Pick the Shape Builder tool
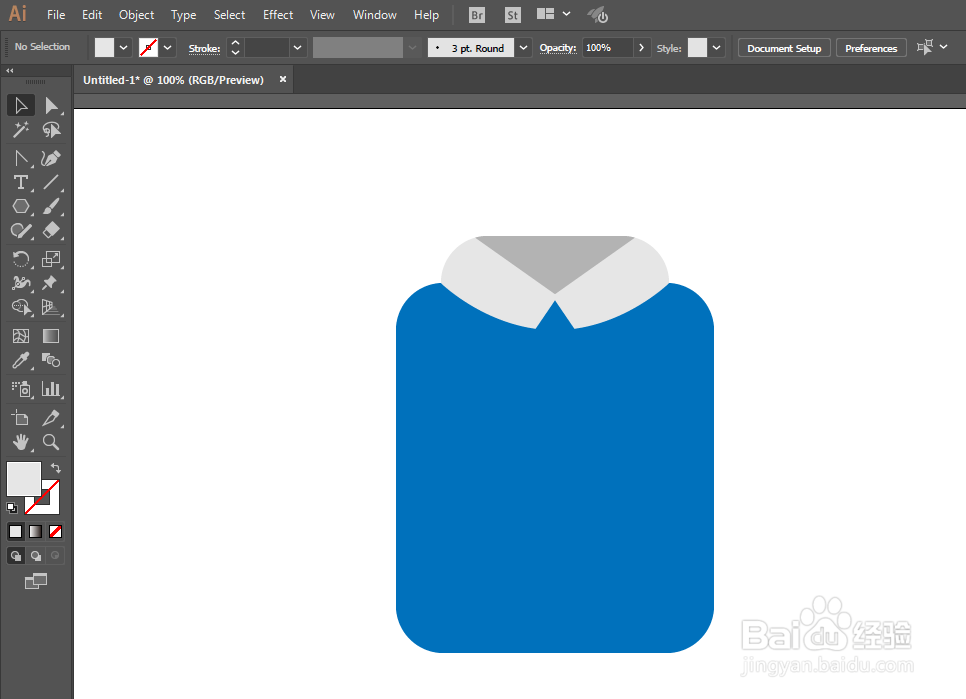The width and height of the screenshot is (966, 699). coord(21,307)
